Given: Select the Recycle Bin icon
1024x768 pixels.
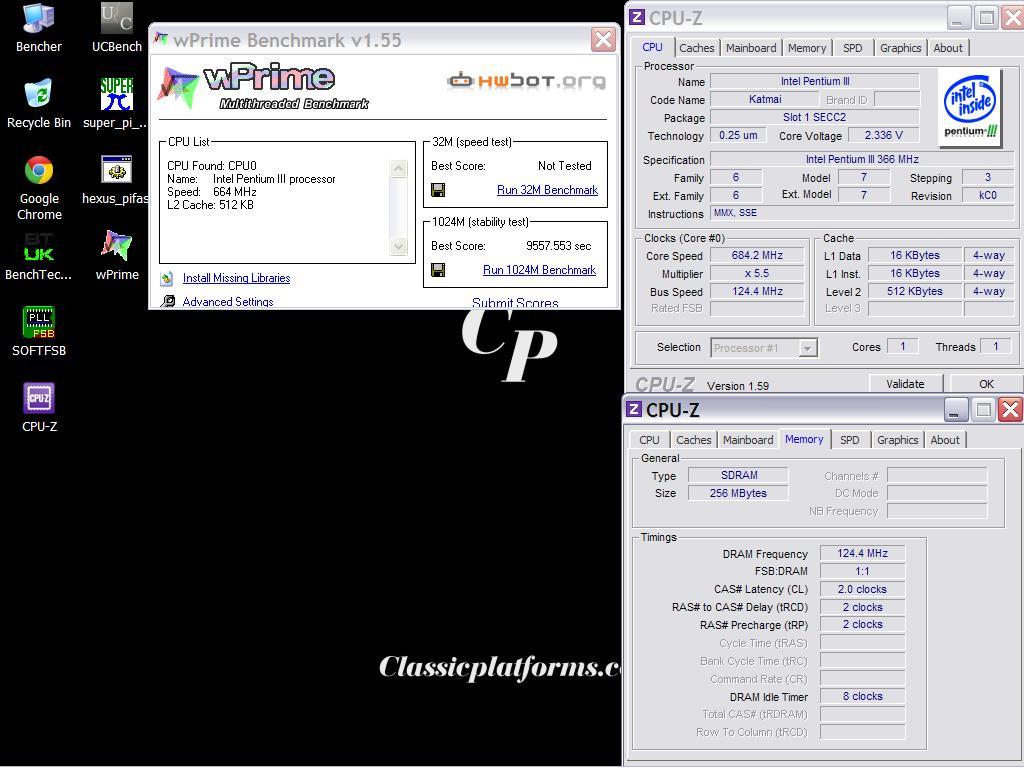Looking at the screenshot, I should 38,104.
